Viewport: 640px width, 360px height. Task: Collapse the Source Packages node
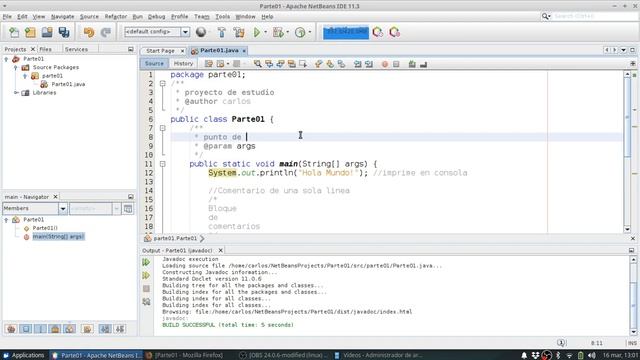pyautogui.click(x=16, y=67)
